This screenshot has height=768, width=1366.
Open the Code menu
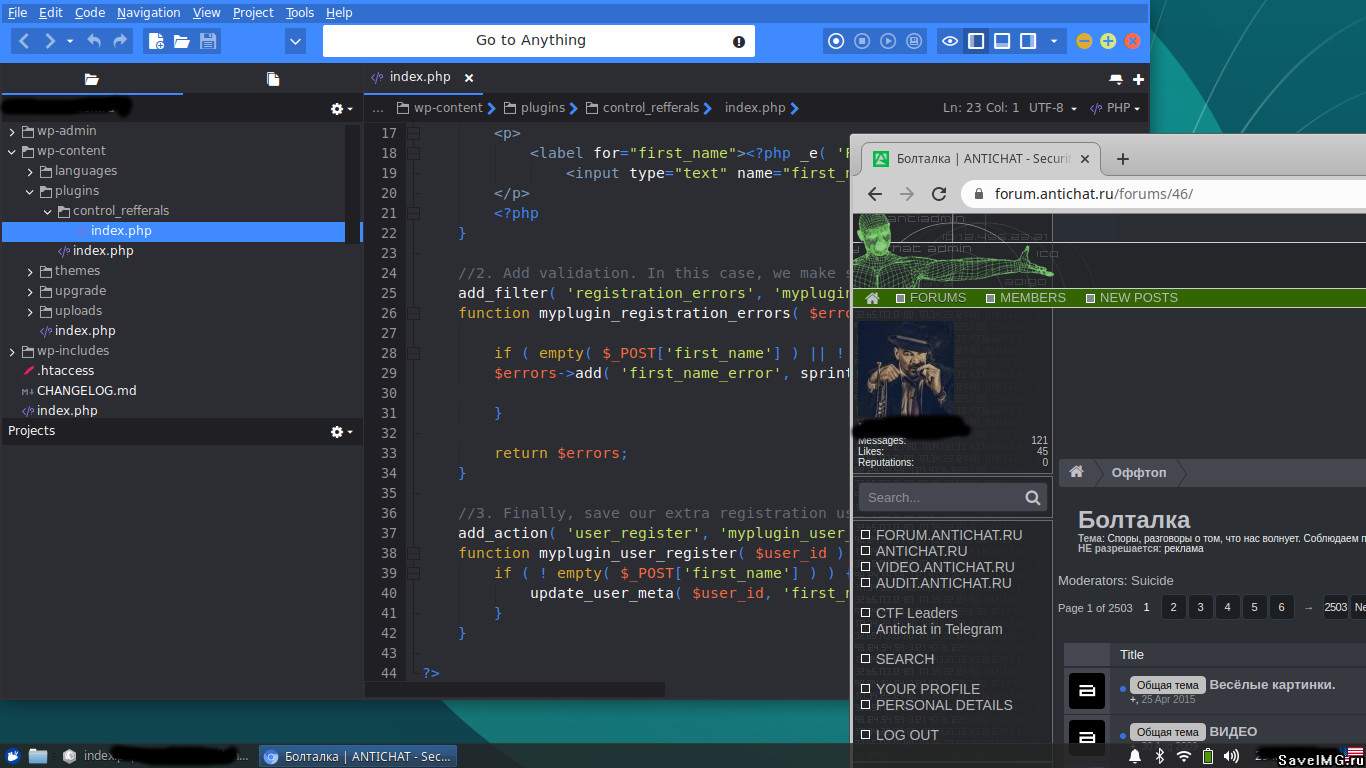pos(90,12)
